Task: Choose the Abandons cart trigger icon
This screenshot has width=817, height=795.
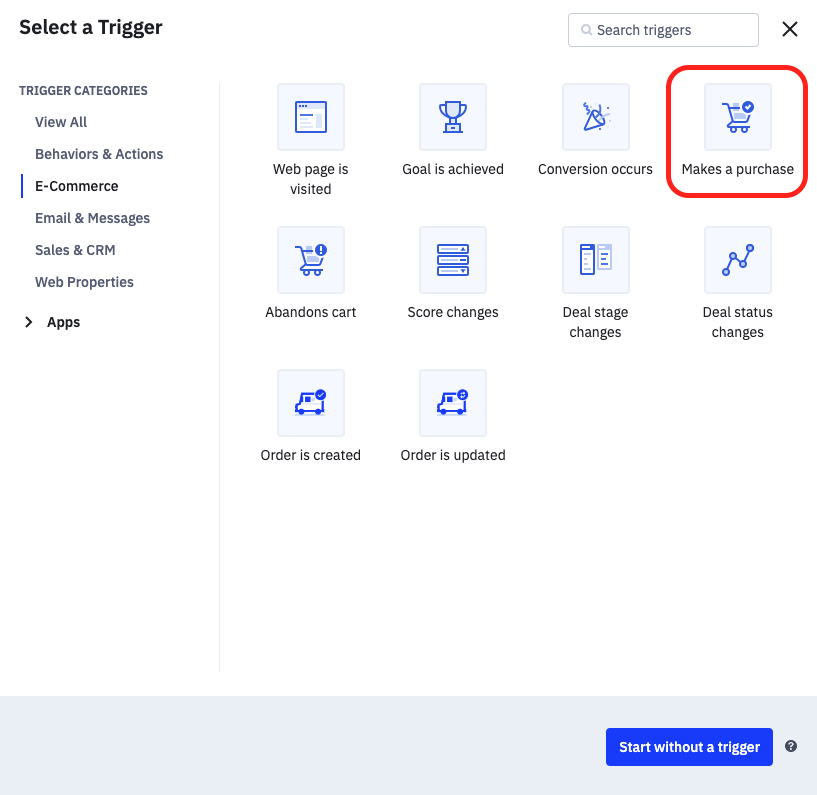Action: 311,260
